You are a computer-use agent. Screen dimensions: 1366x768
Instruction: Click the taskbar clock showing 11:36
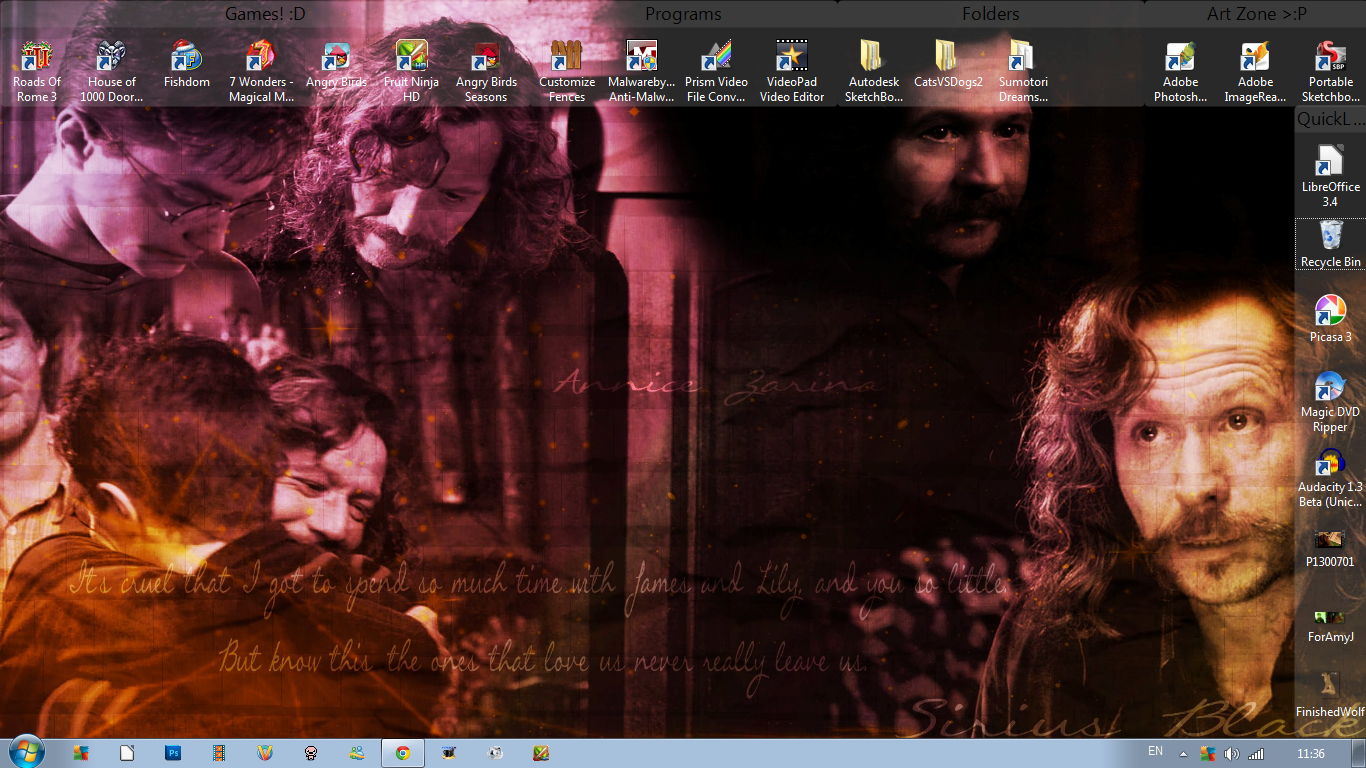[x=1310, y=753]
